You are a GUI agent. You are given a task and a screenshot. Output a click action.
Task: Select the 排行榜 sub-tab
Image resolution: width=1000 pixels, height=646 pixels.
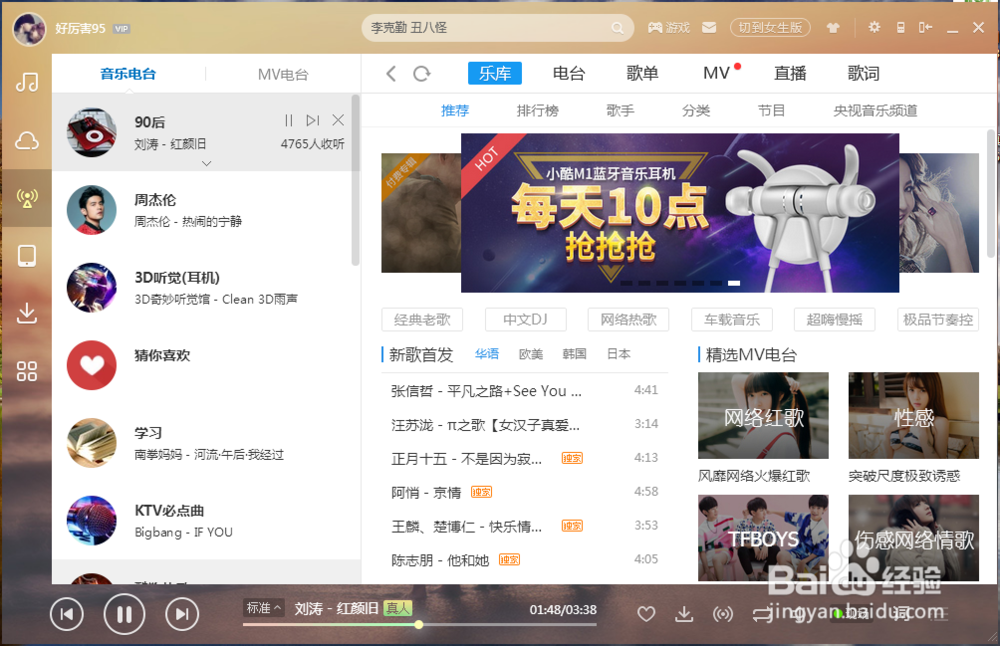(x=538, y=111)
